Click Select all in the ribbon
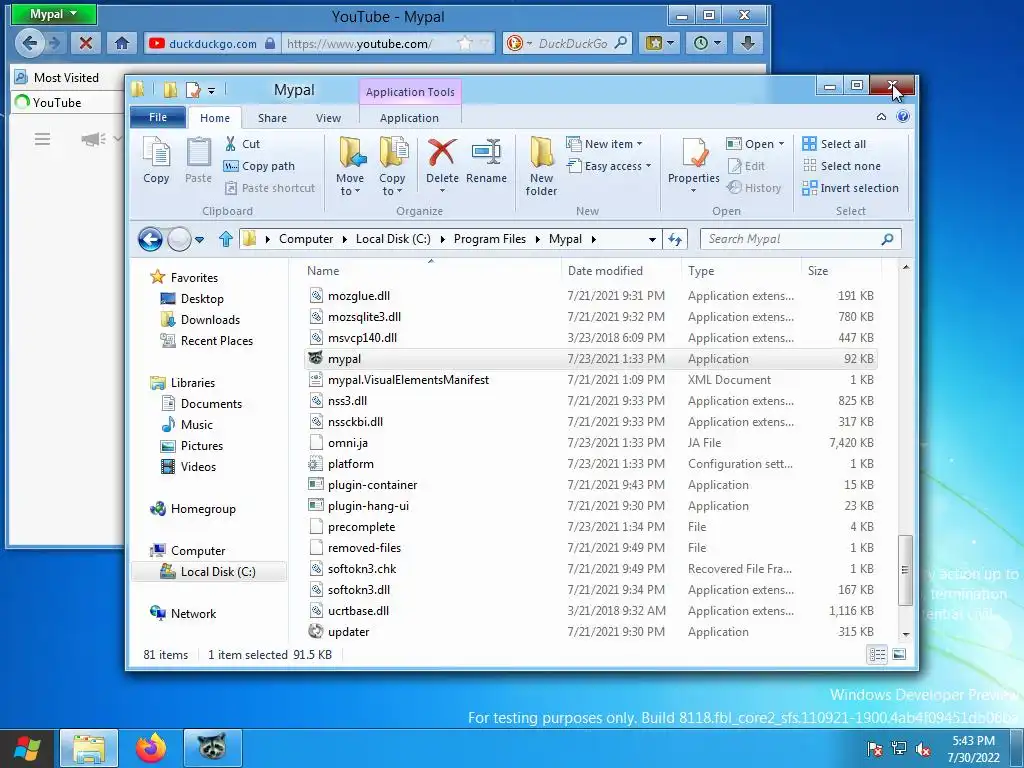 [835, 144]
